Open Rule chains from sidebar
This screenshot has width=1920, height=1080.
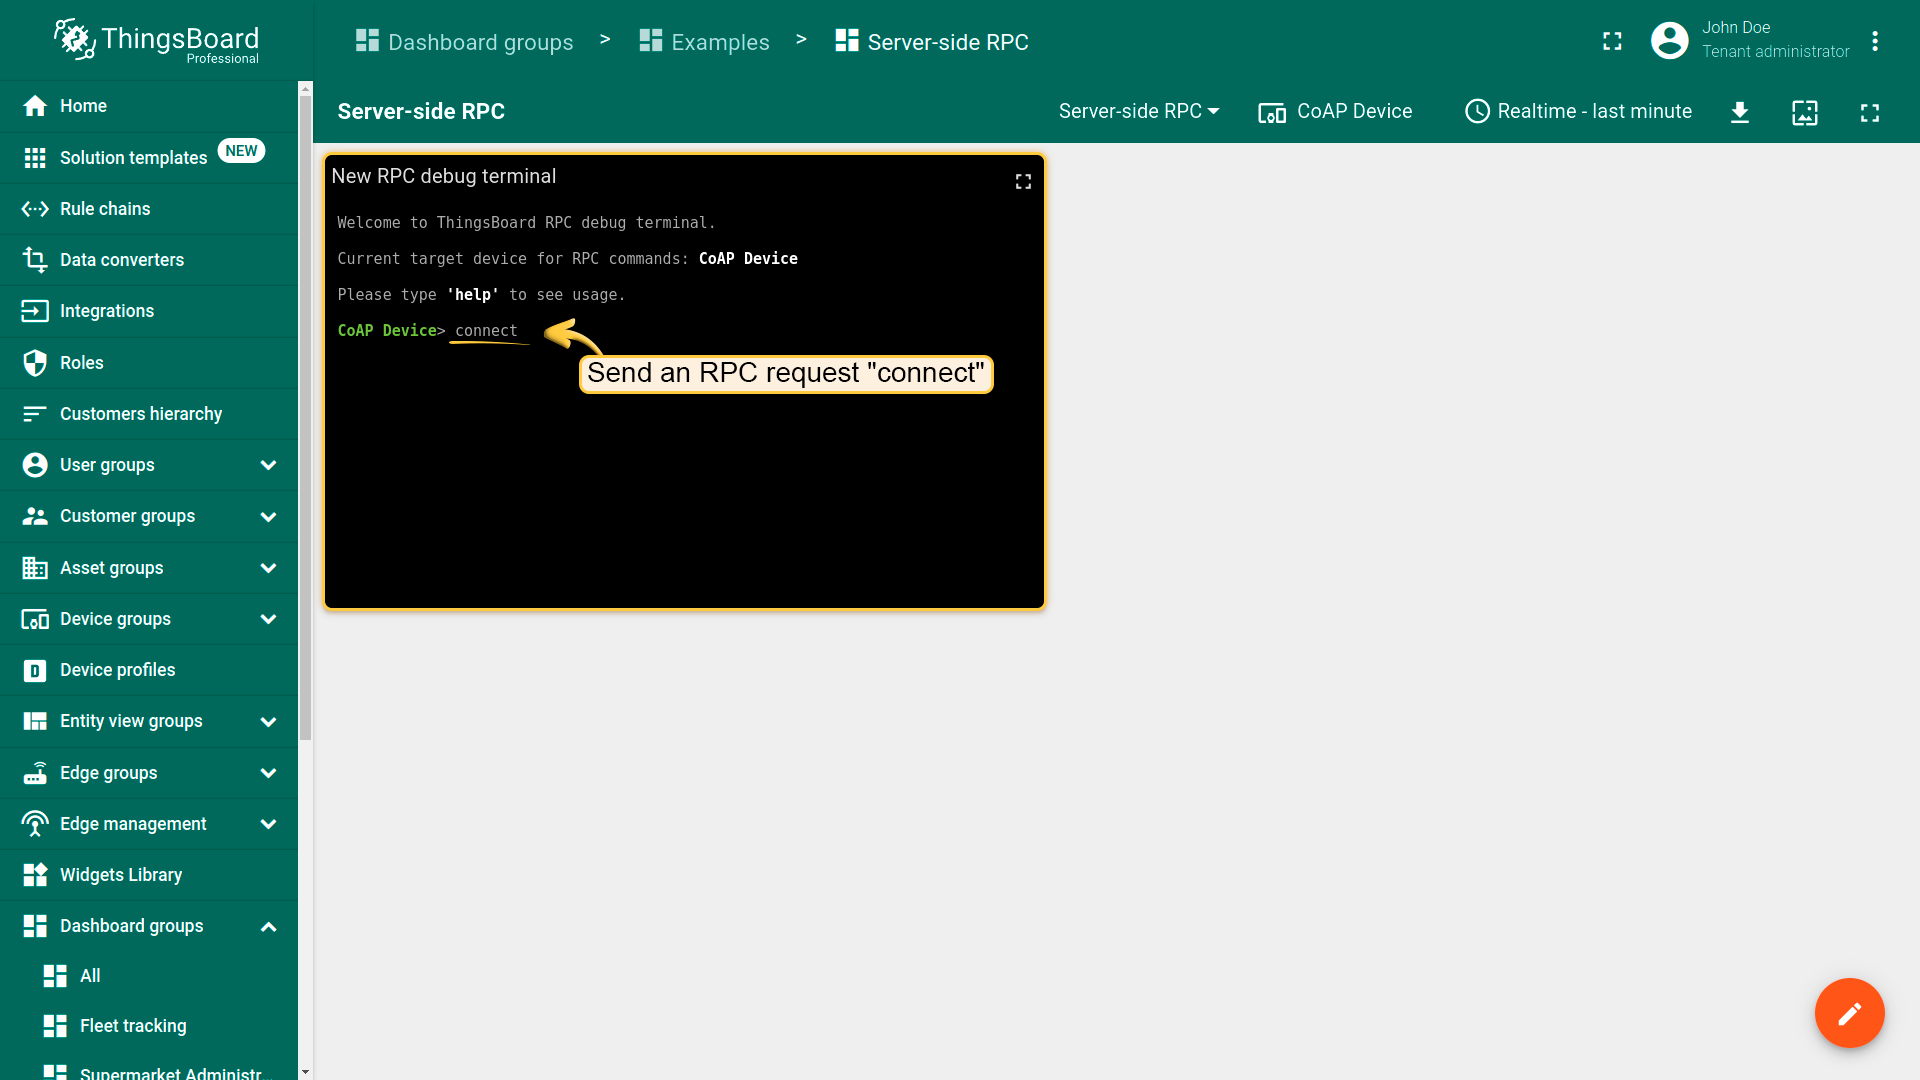pos(105,209)
